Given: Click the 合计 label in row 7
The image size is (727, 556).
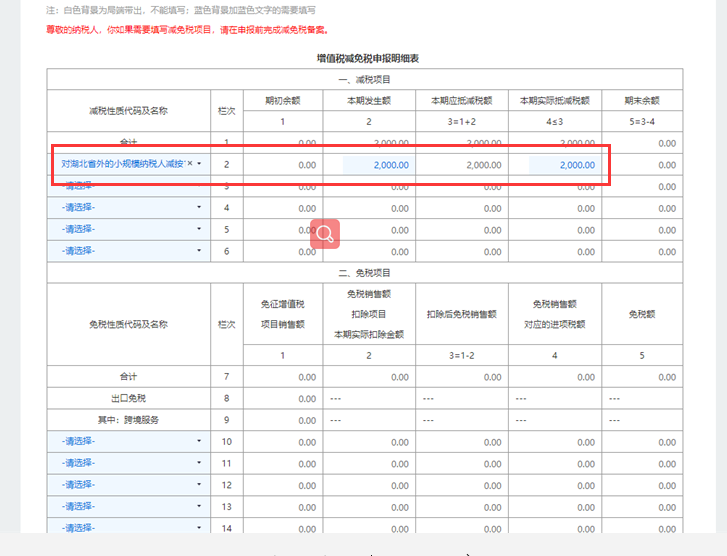Looking at the screenshot, I should [128, 377].
